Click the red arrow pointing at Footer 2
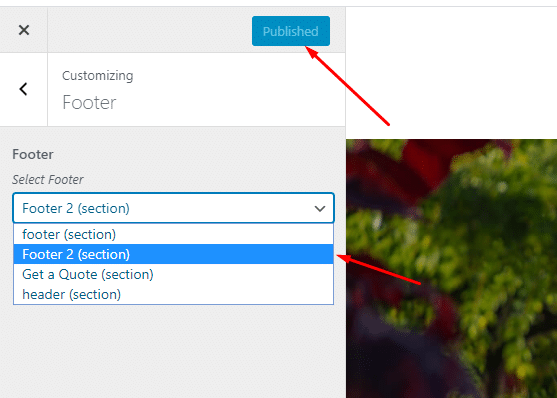The image size is (557, 398). coord(378,269)
